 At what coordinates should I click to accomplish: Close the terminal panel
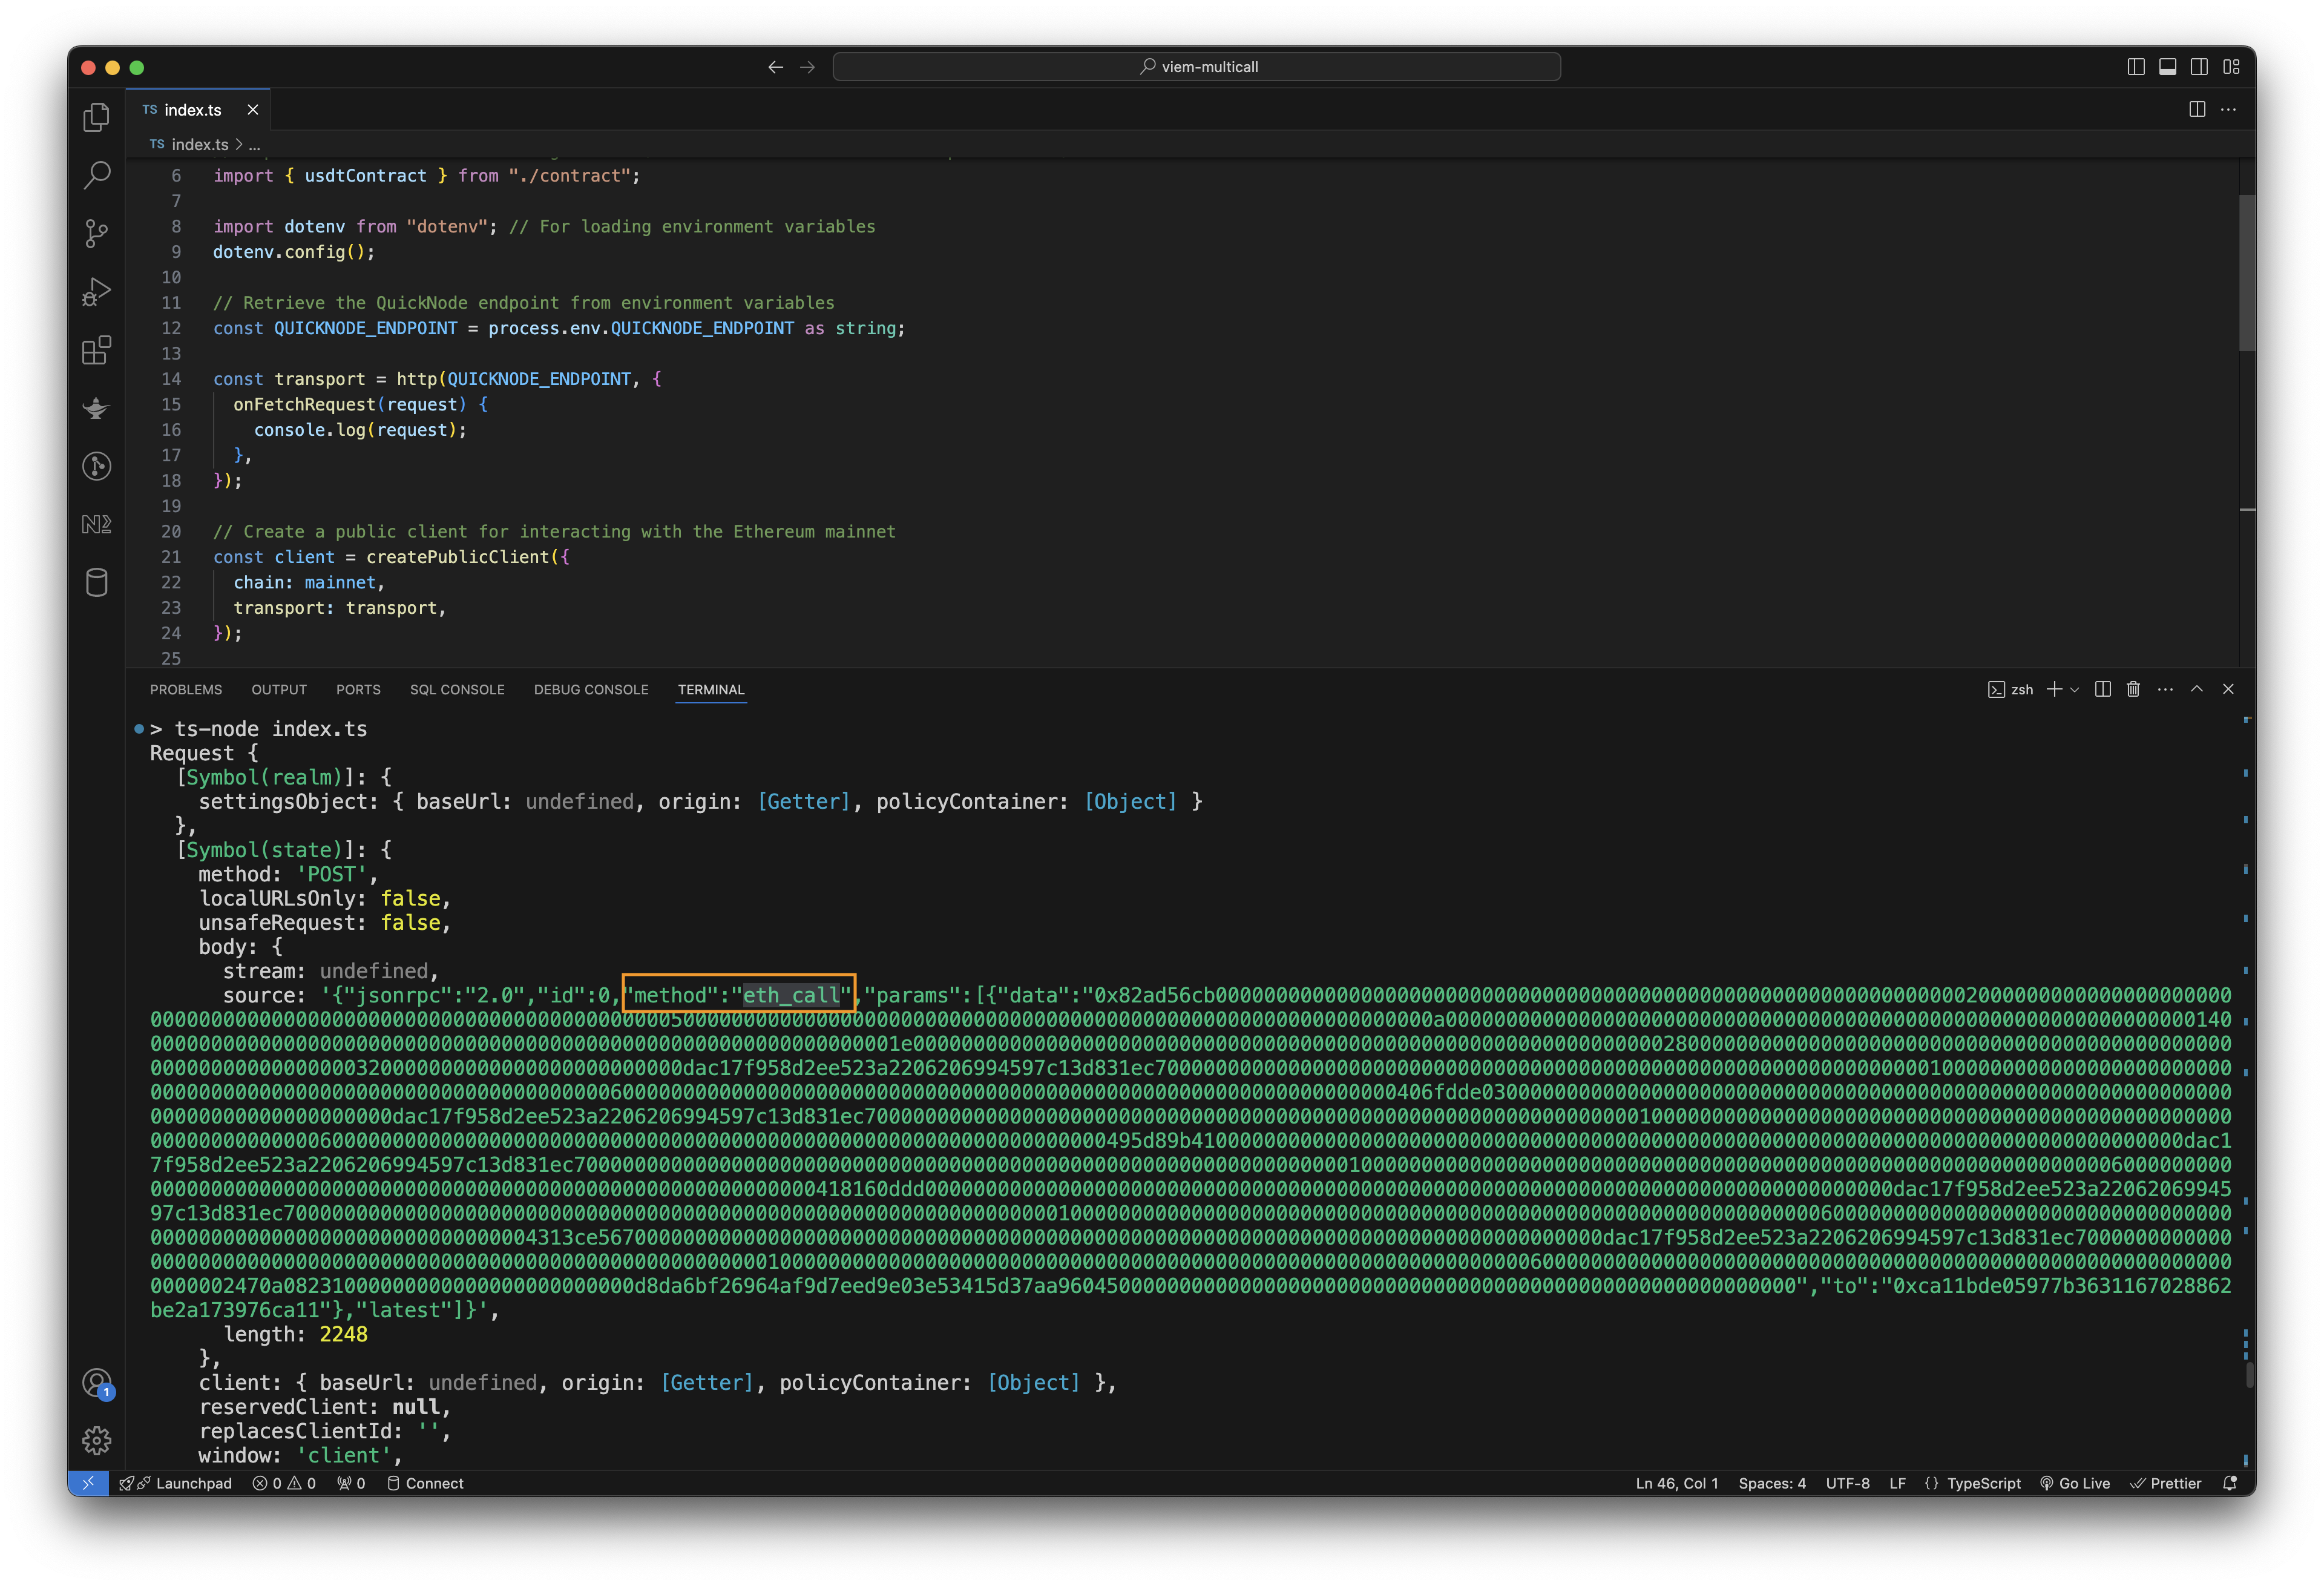(2228, 689)
